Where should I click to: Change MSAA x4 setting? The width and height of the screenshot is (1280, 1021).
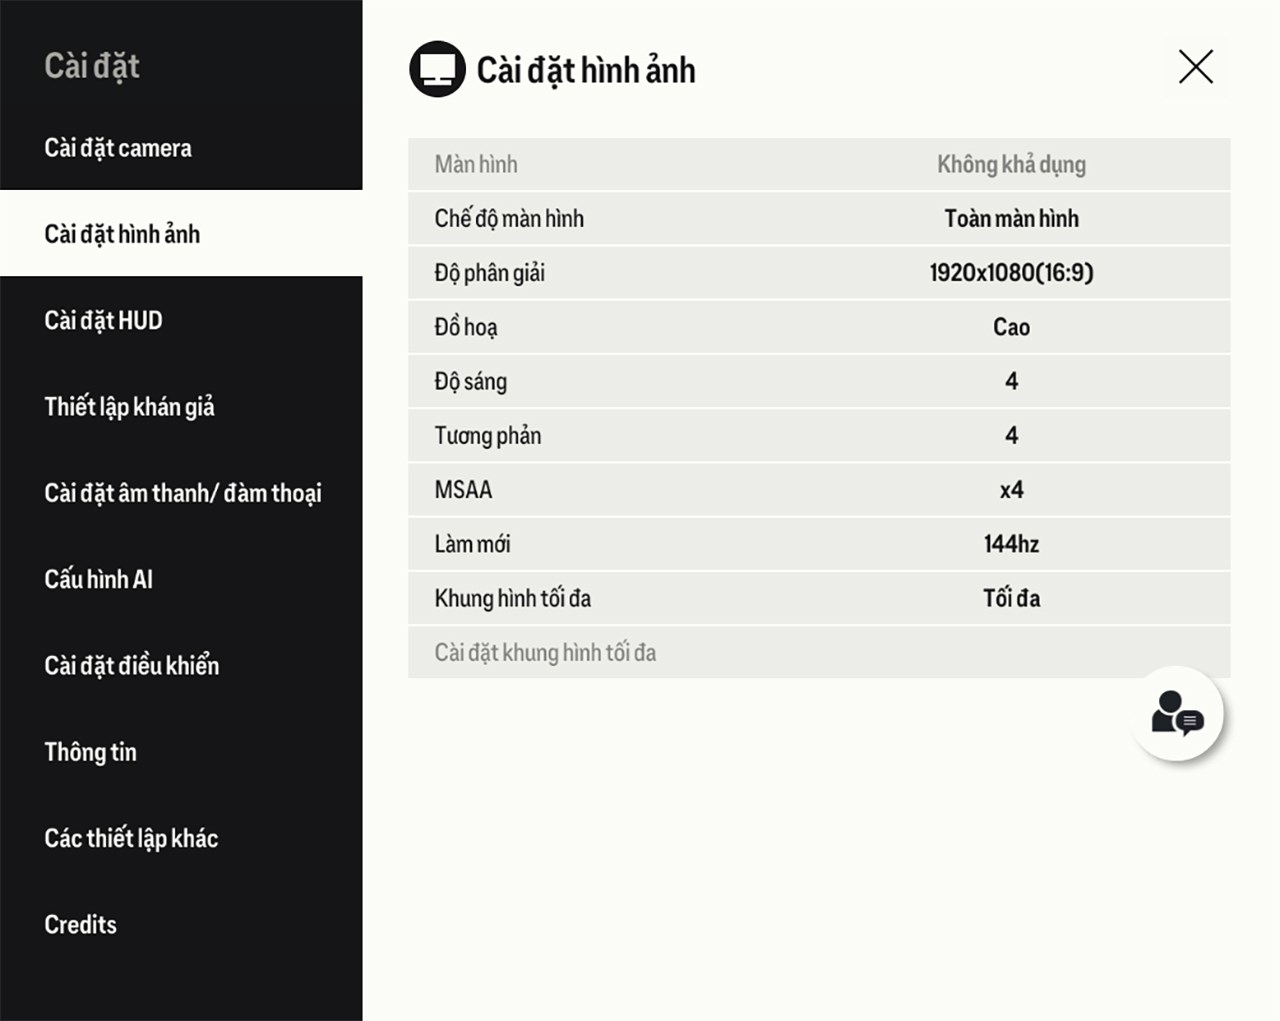click(x=1011, y=490)
